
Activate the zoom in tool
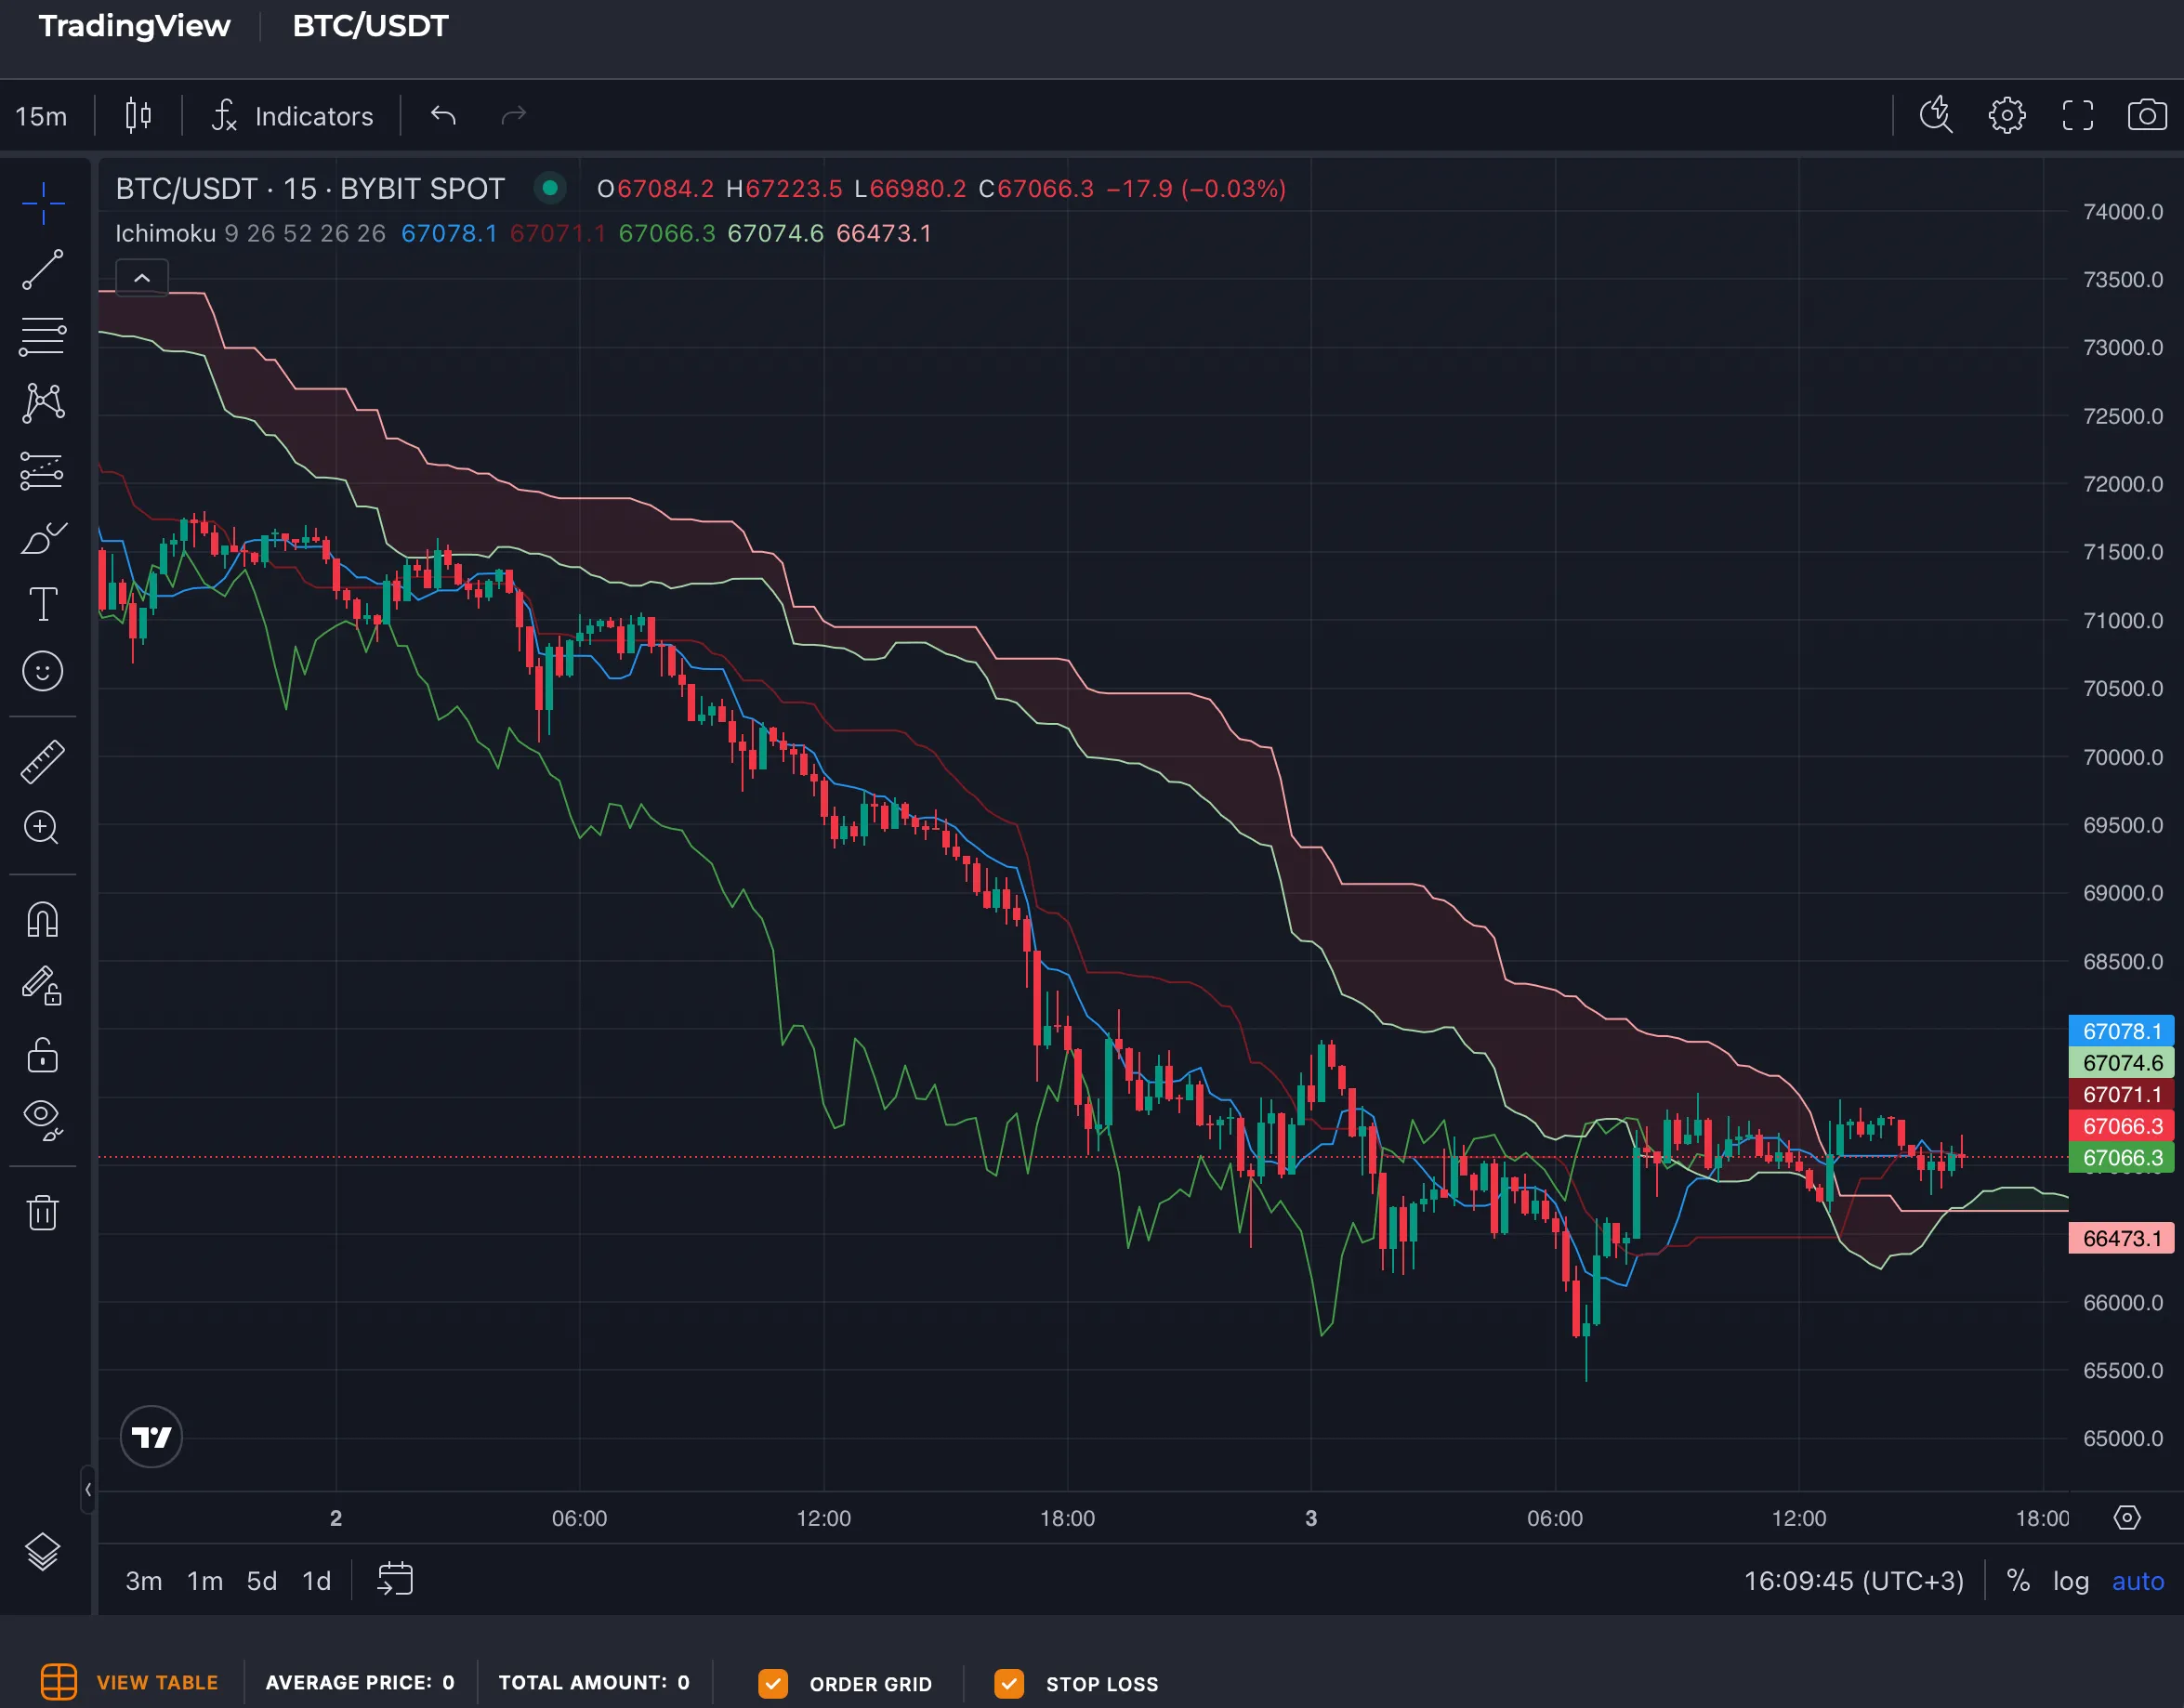coord(43,828)
